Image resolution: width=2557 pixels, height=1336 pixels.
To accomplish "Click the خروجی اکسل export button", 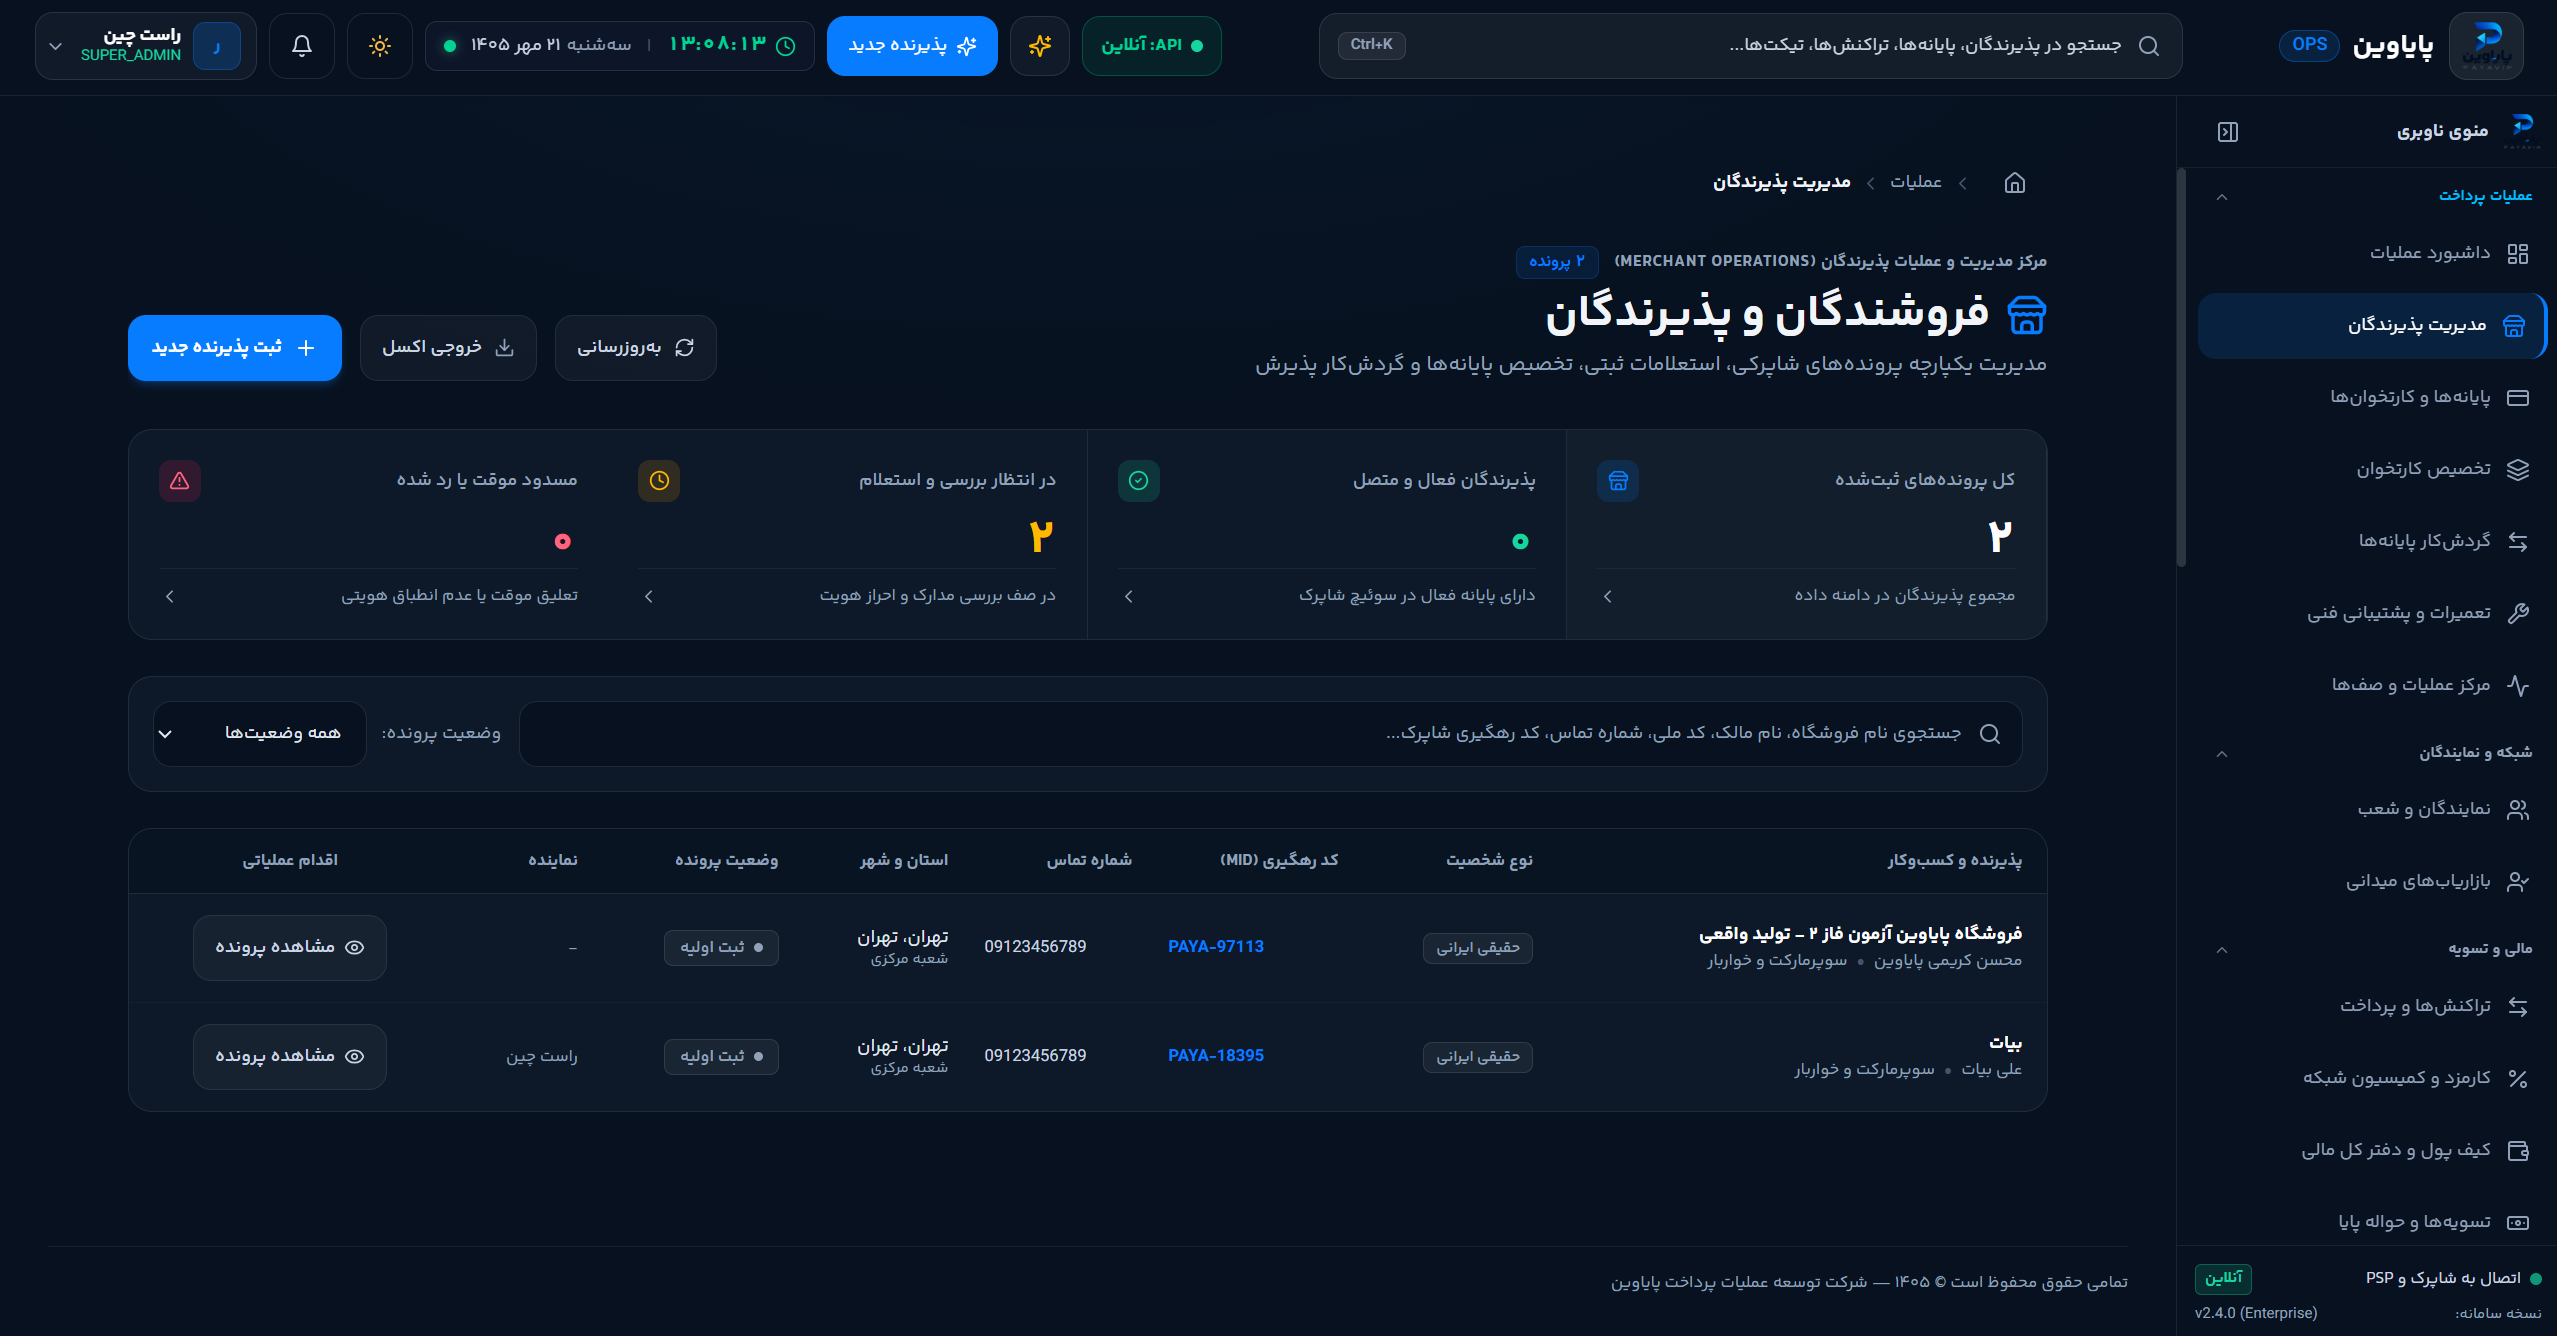I will (448, 348).
